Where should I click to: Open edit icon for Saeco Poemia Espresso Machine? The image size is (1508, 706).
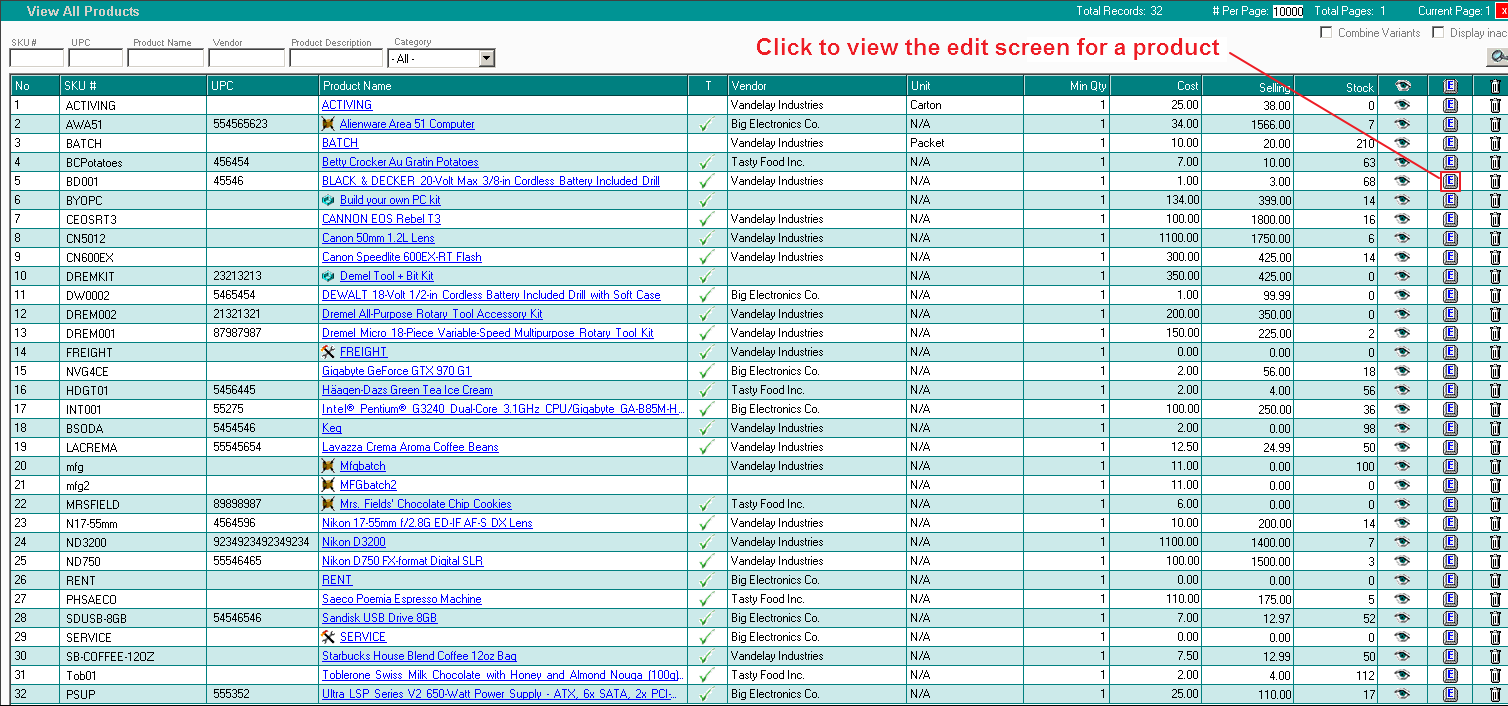point(1450,599)
